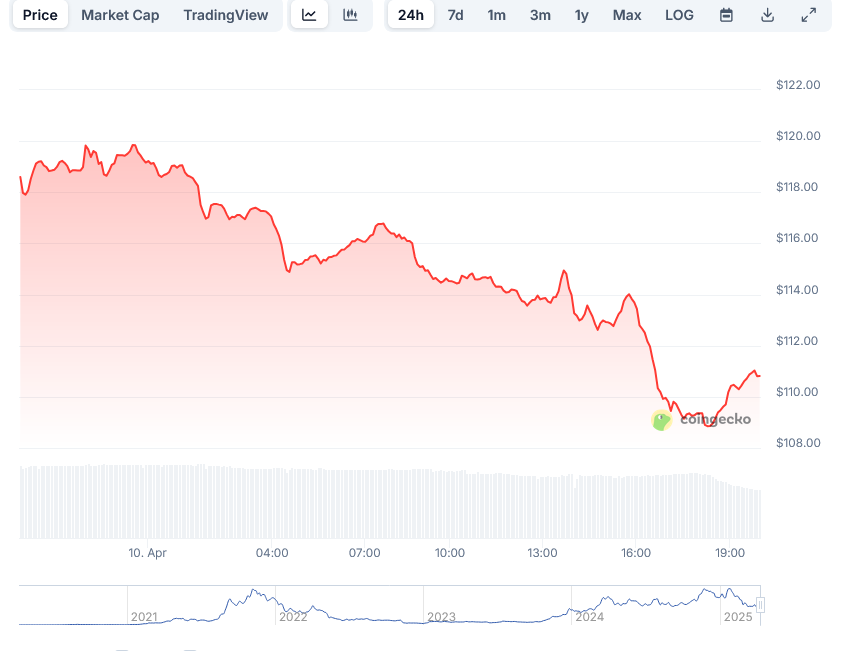Choose the 1y time range
The image size is (858, 651).
[x=582, y=15]
